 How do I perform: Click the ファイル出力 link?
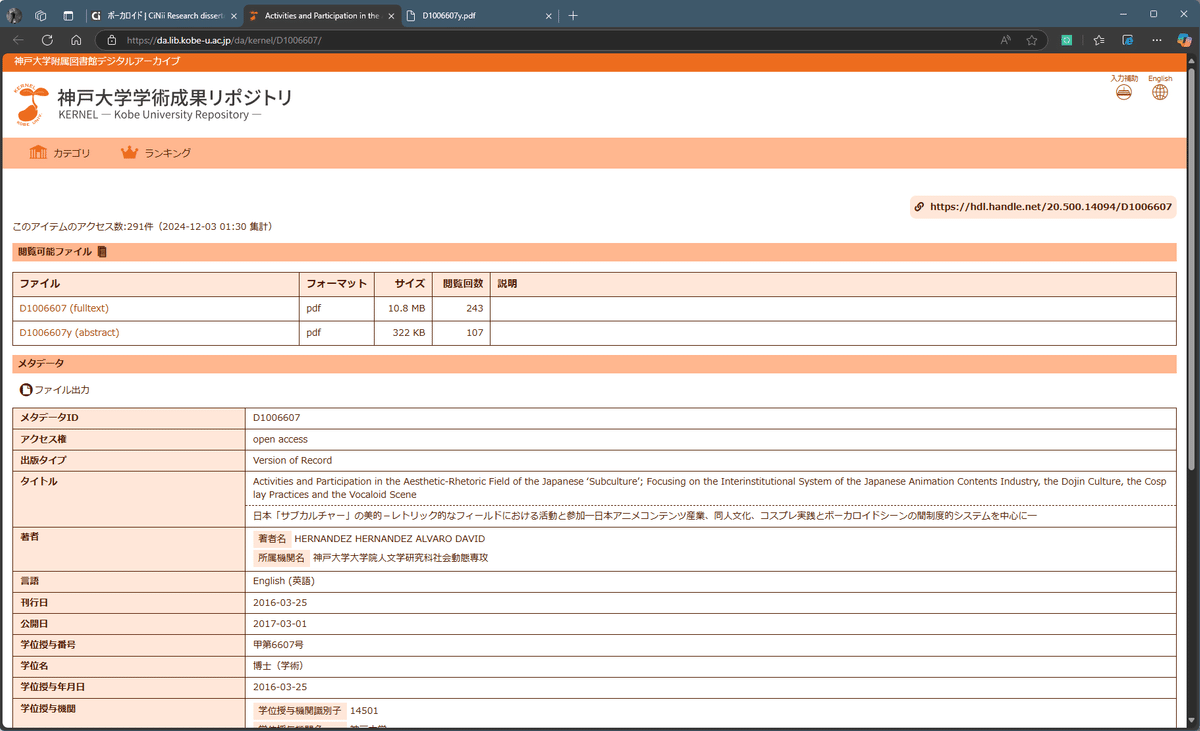pos(62,390)
